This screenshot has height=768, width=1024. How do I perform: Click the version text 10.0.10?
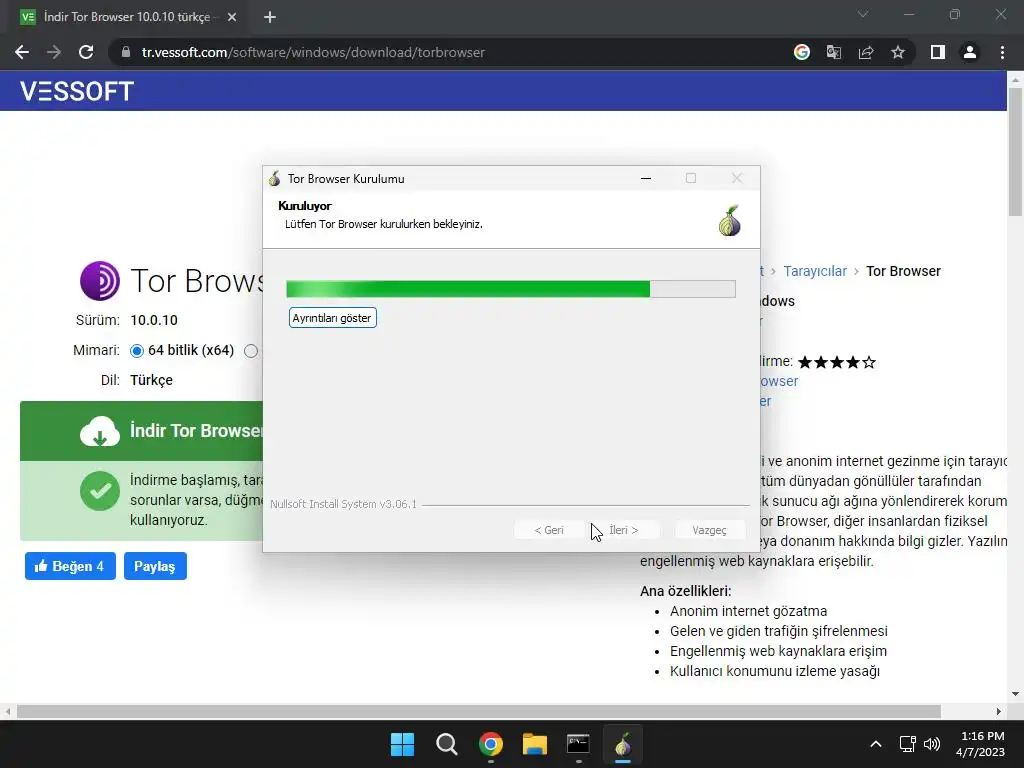pos(153,321)
